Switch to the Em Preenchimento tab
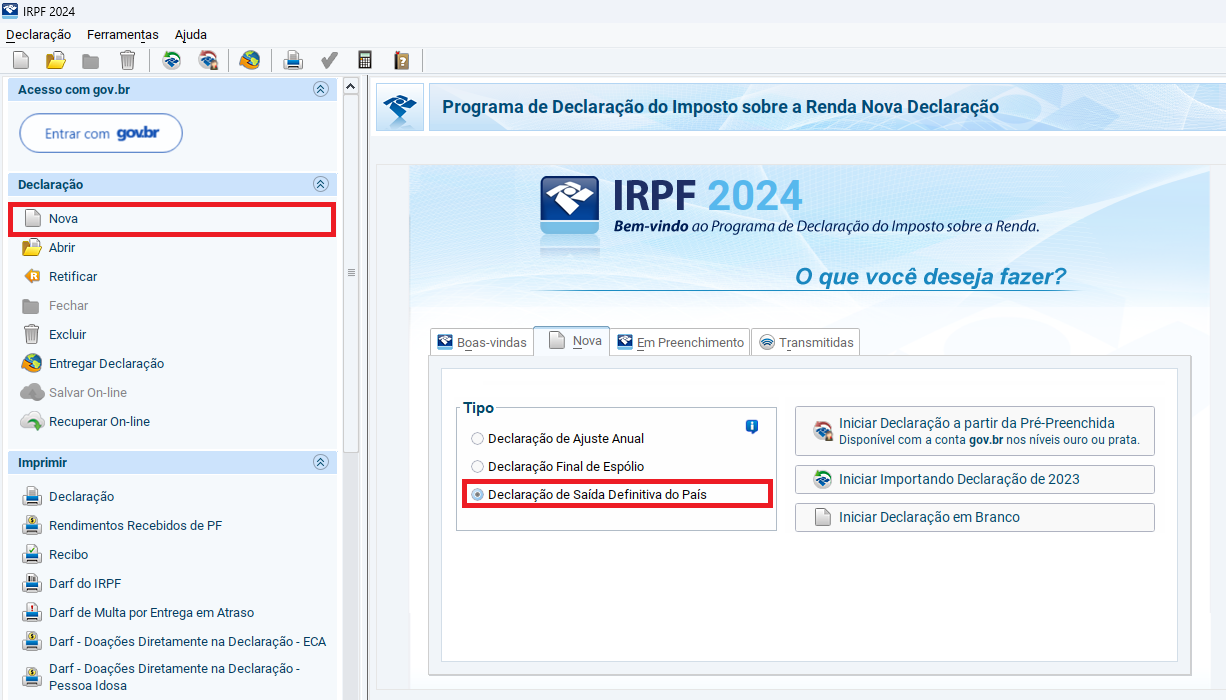The width and height of the screenshot is (1226, 700). pos(680,342)
